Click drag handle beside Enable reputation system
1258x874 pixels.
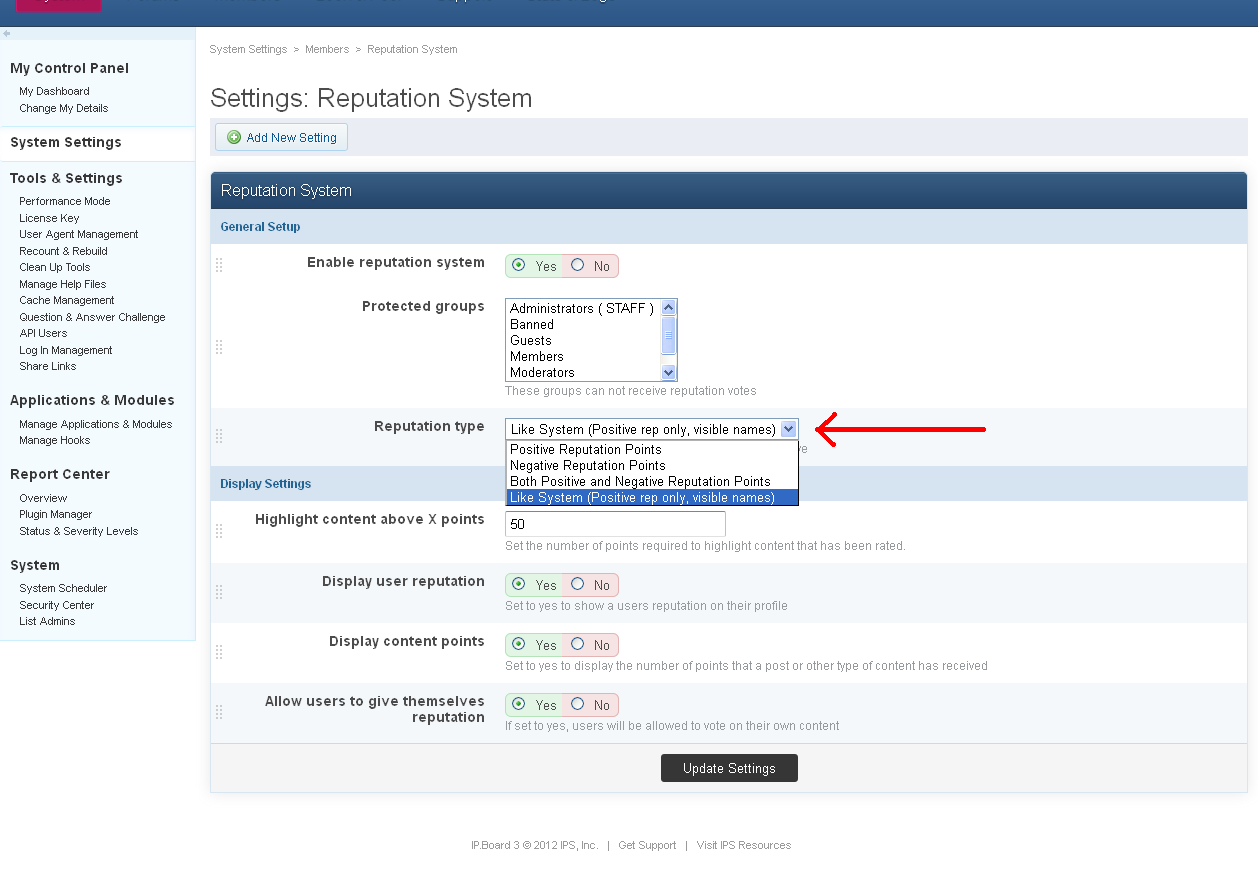[x=219, y=265]
